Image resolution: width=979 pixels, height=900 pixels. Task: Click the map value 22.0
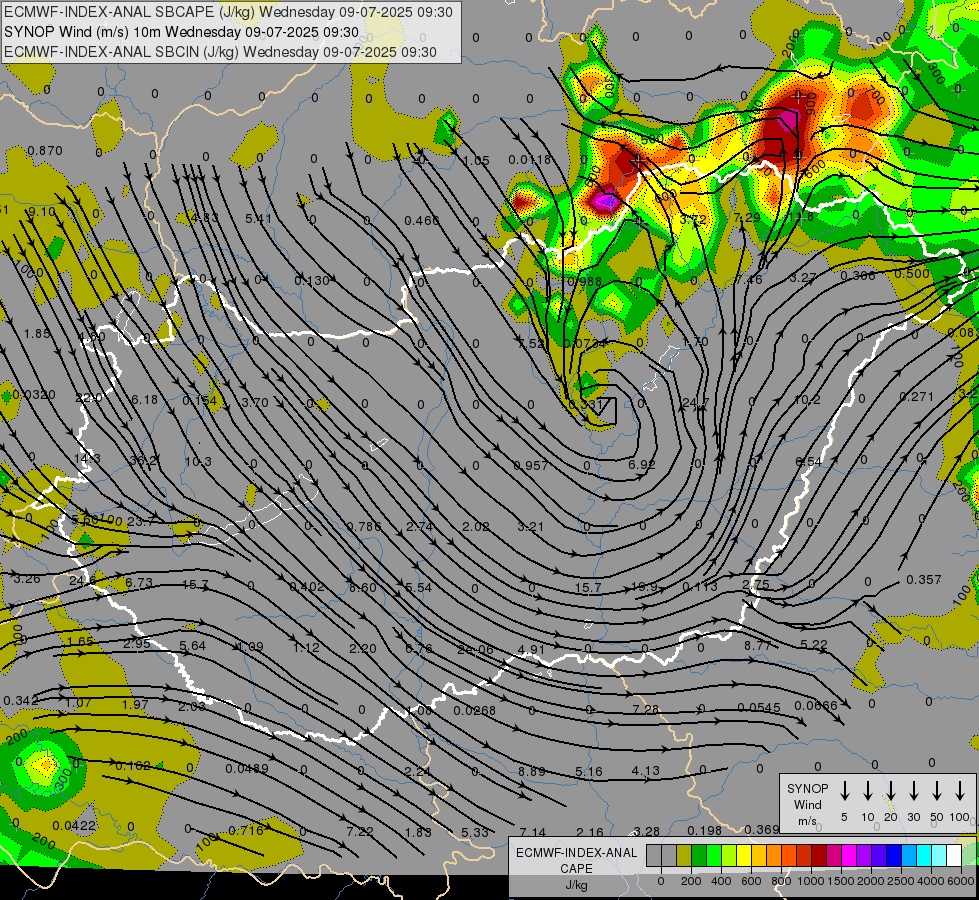coord(89,398)
